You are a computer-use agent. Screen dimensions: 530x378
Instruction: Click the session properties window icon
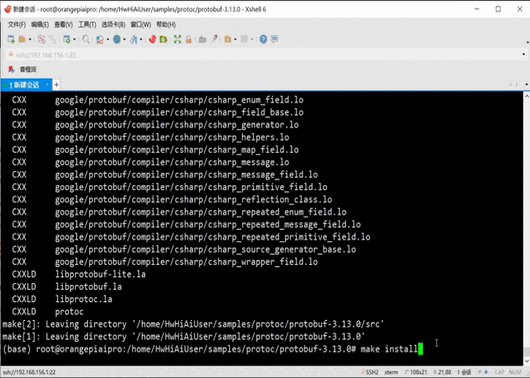click(67, 40)
